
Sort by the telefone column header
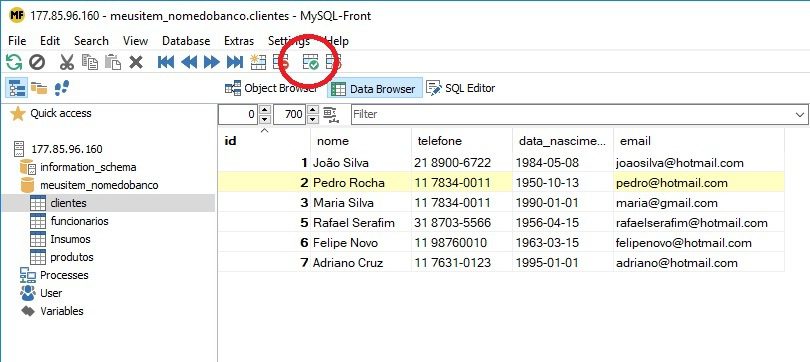click(x=462, y=140)
